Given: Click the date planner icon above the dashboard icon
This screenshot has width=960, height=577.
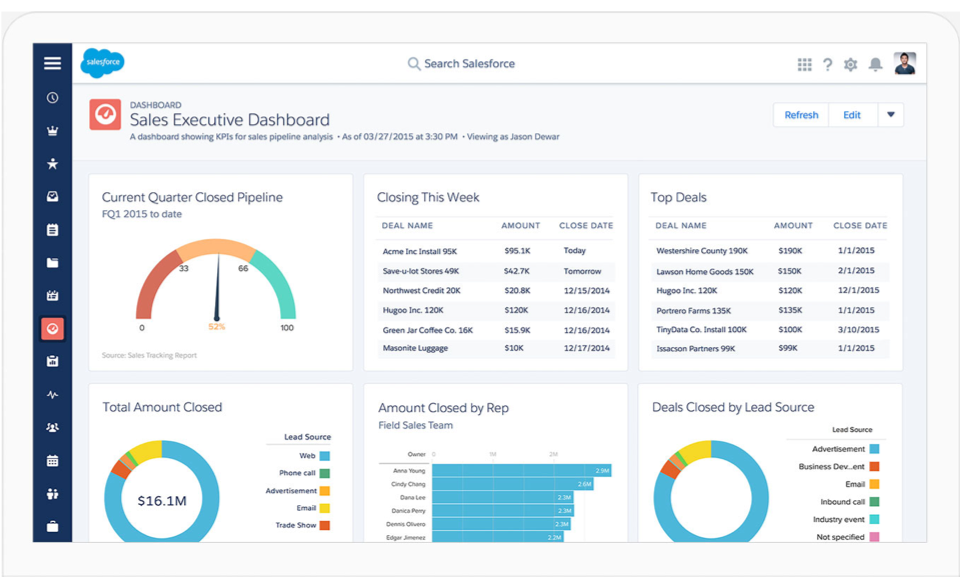Looking at the screenshot, I should tap(53, 296).
